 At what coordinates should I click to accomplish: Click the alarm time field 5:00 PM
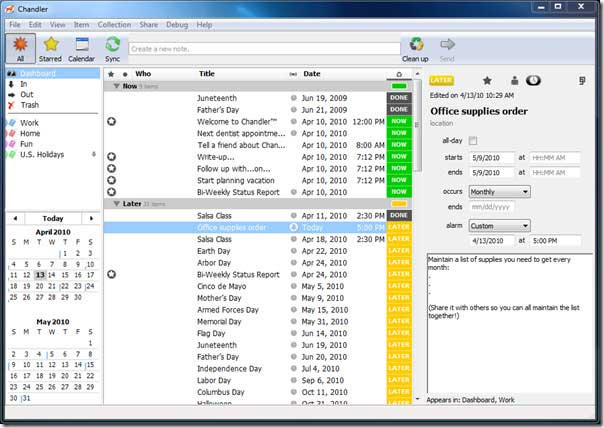click(x=555, y=241)
